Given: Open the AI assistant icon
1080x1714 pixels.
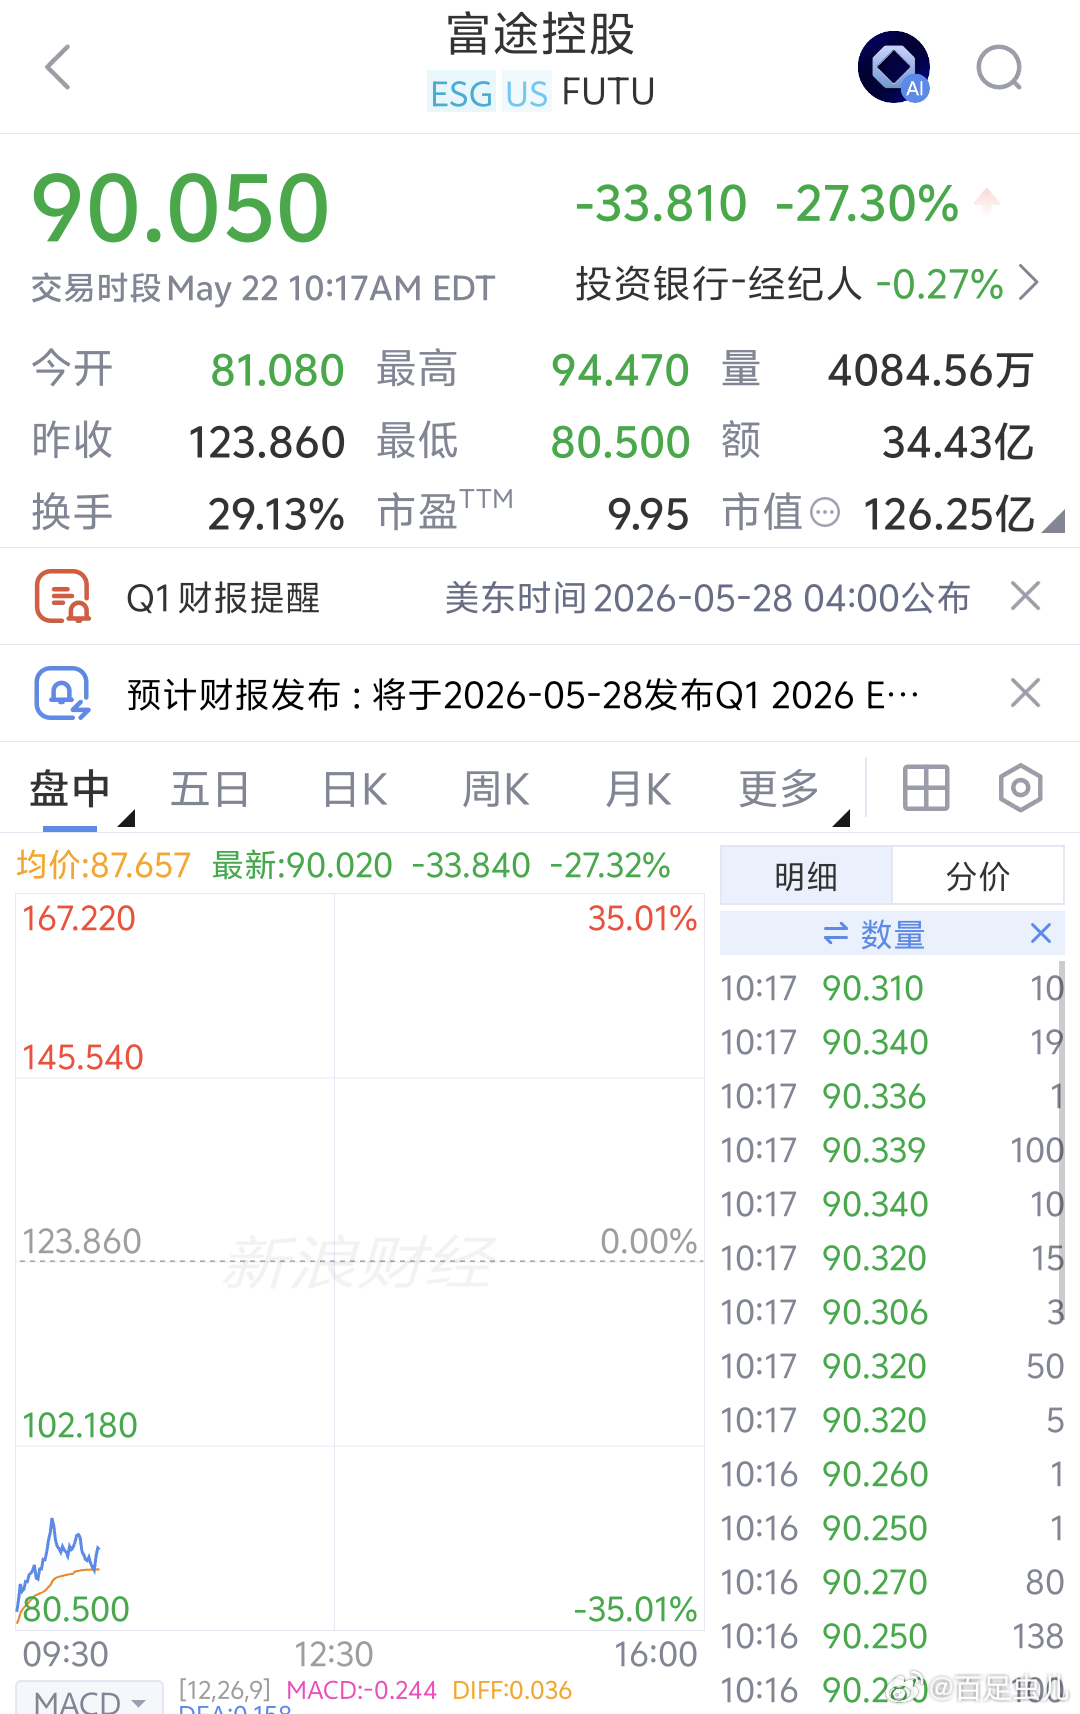Looking at the screenshot, I should coord(894,67).
